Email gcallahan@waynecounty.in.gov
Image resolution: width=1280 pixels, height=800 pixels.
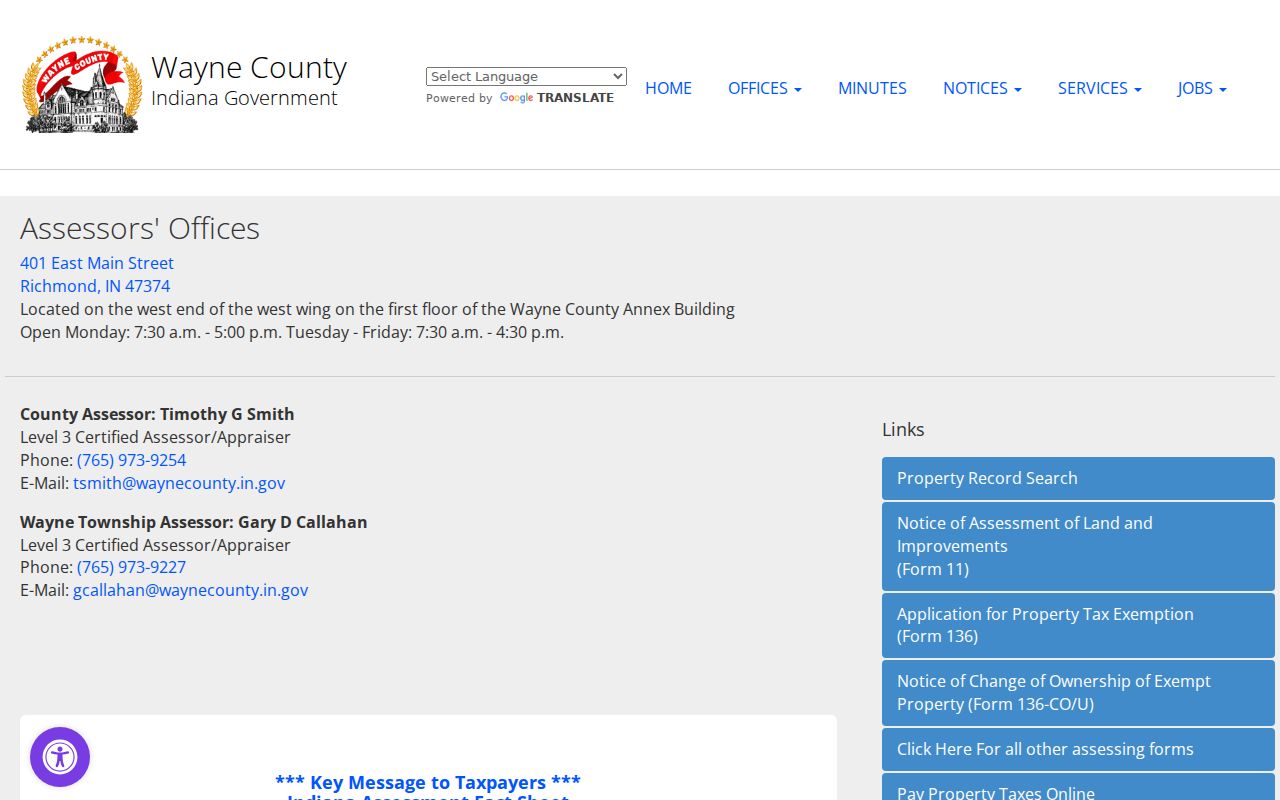[x=190, y=590]
